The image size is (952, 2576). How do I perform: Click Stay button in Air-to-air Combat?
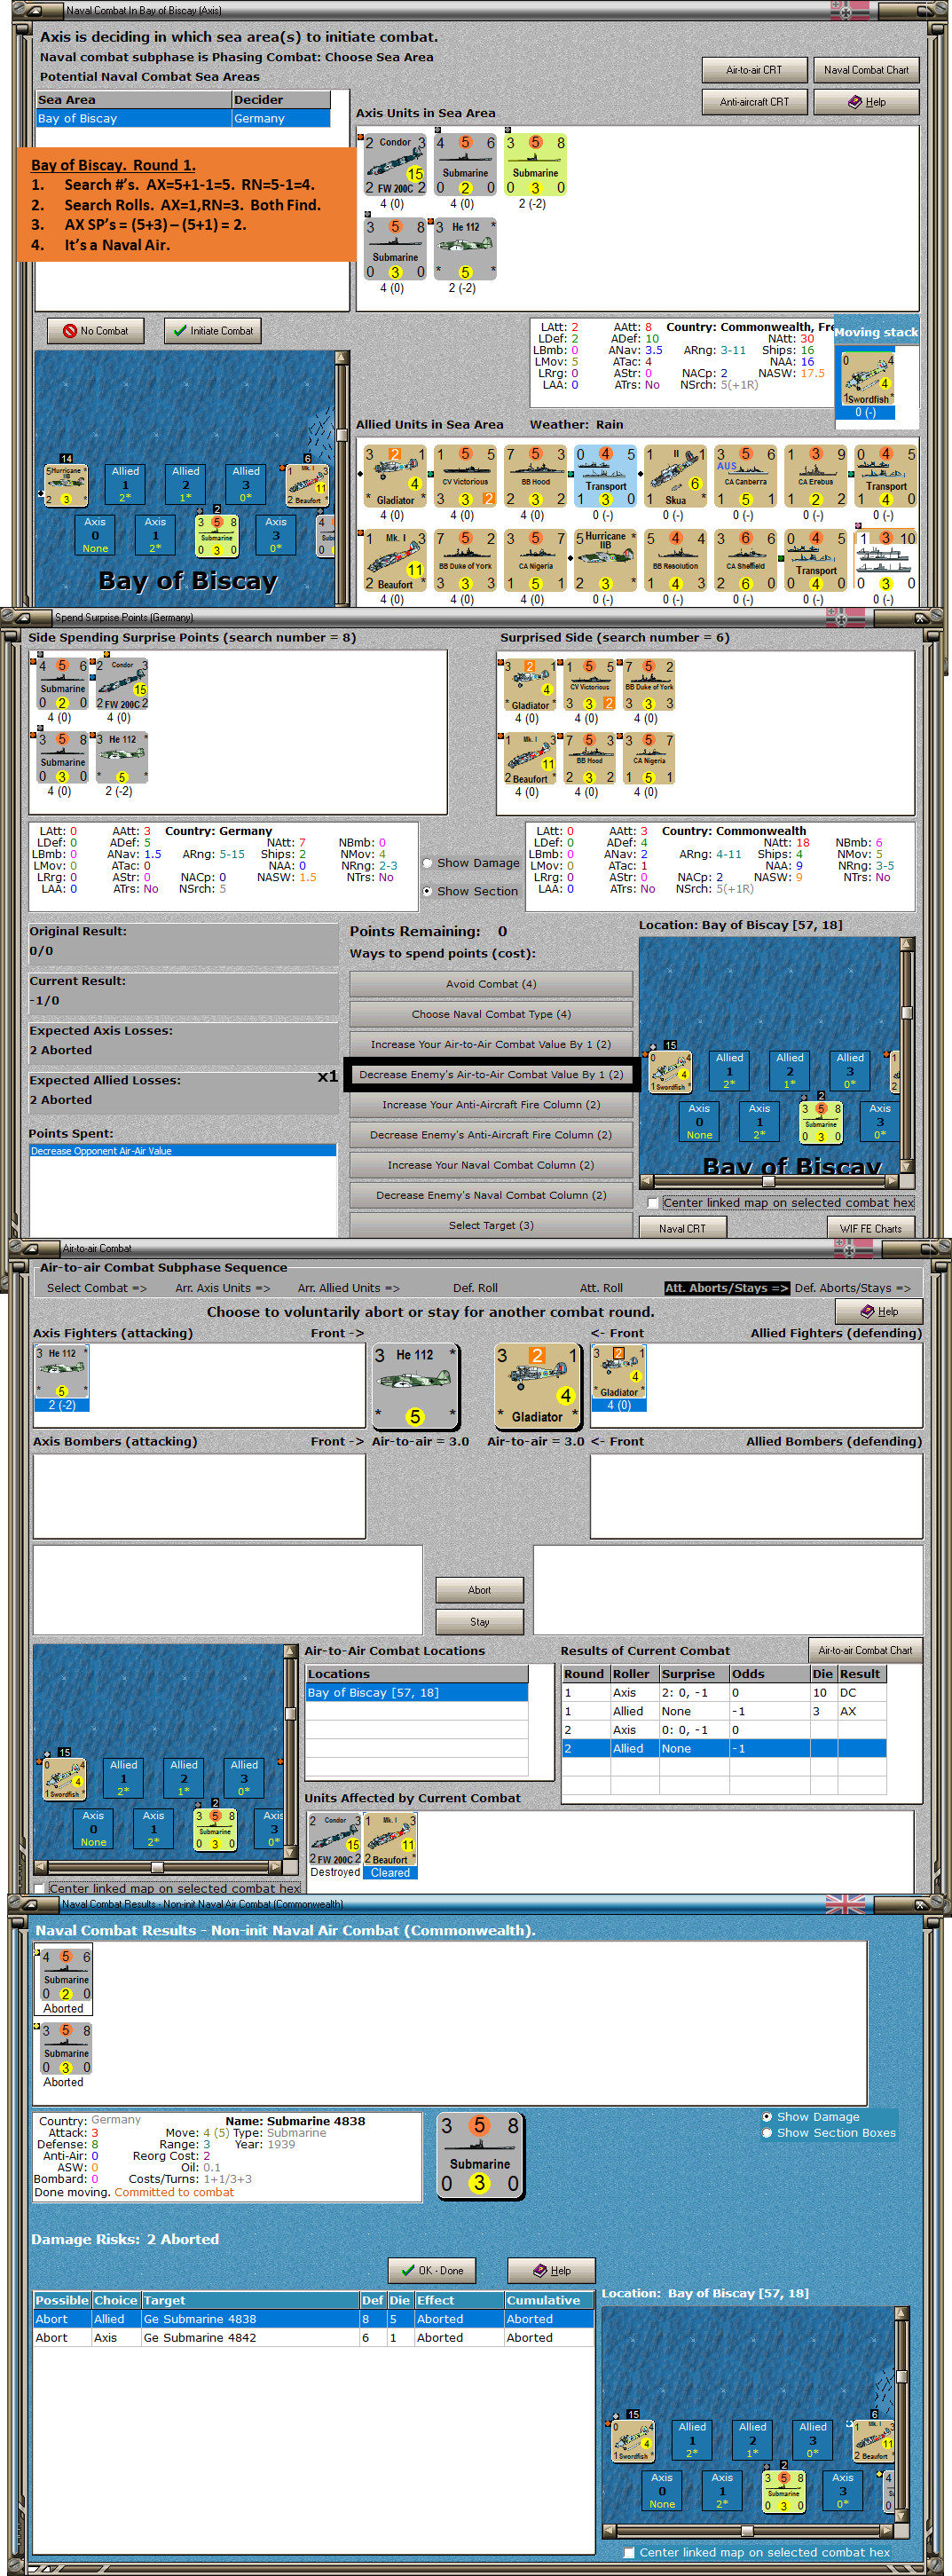click(480, 1622)
